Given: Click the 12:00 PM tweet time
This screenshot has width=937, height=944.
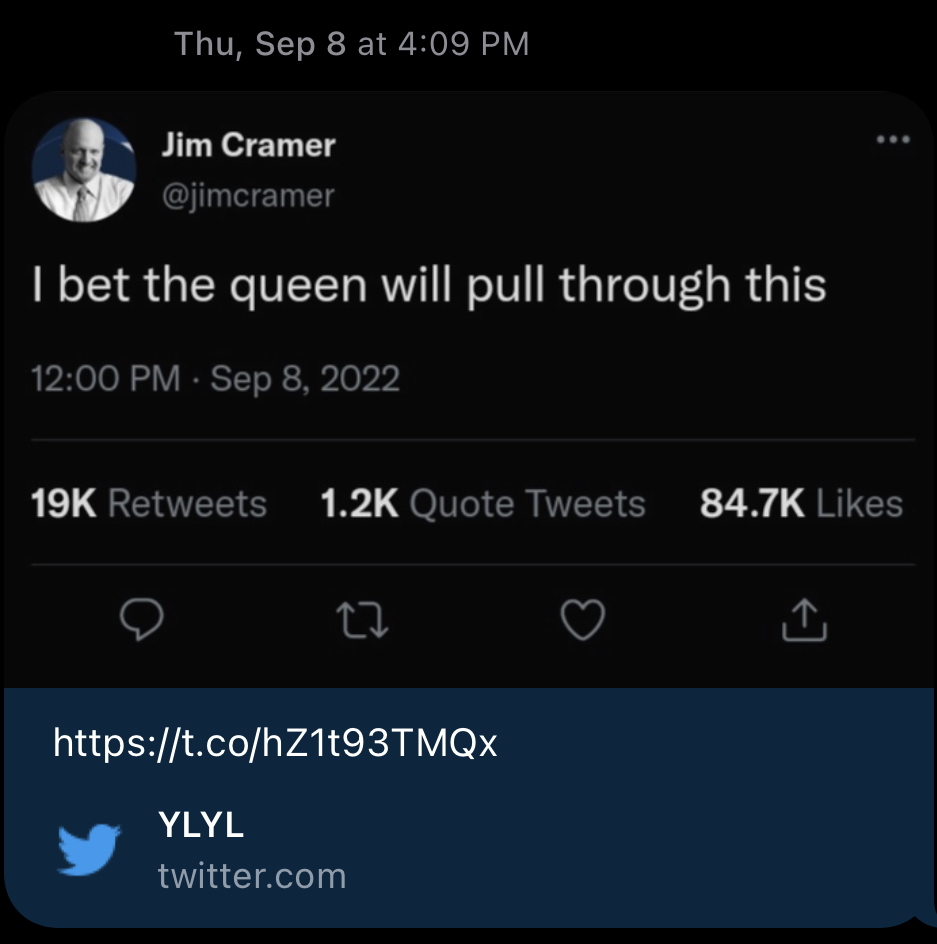Looking at the screenshot, I should pyautogui.click(x=106, y=379).
